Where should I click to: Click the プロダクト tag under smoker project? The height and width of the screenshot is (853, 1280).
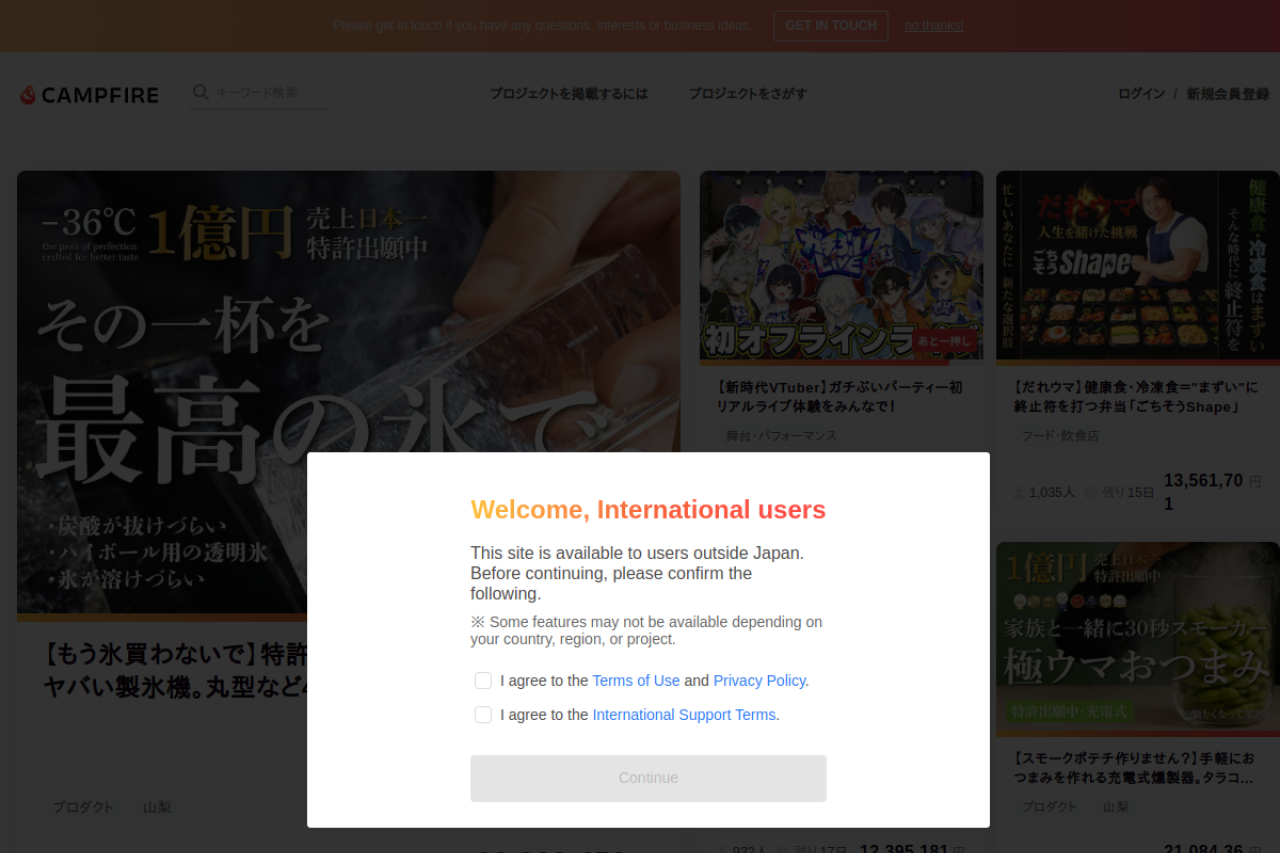point(1049,807)
